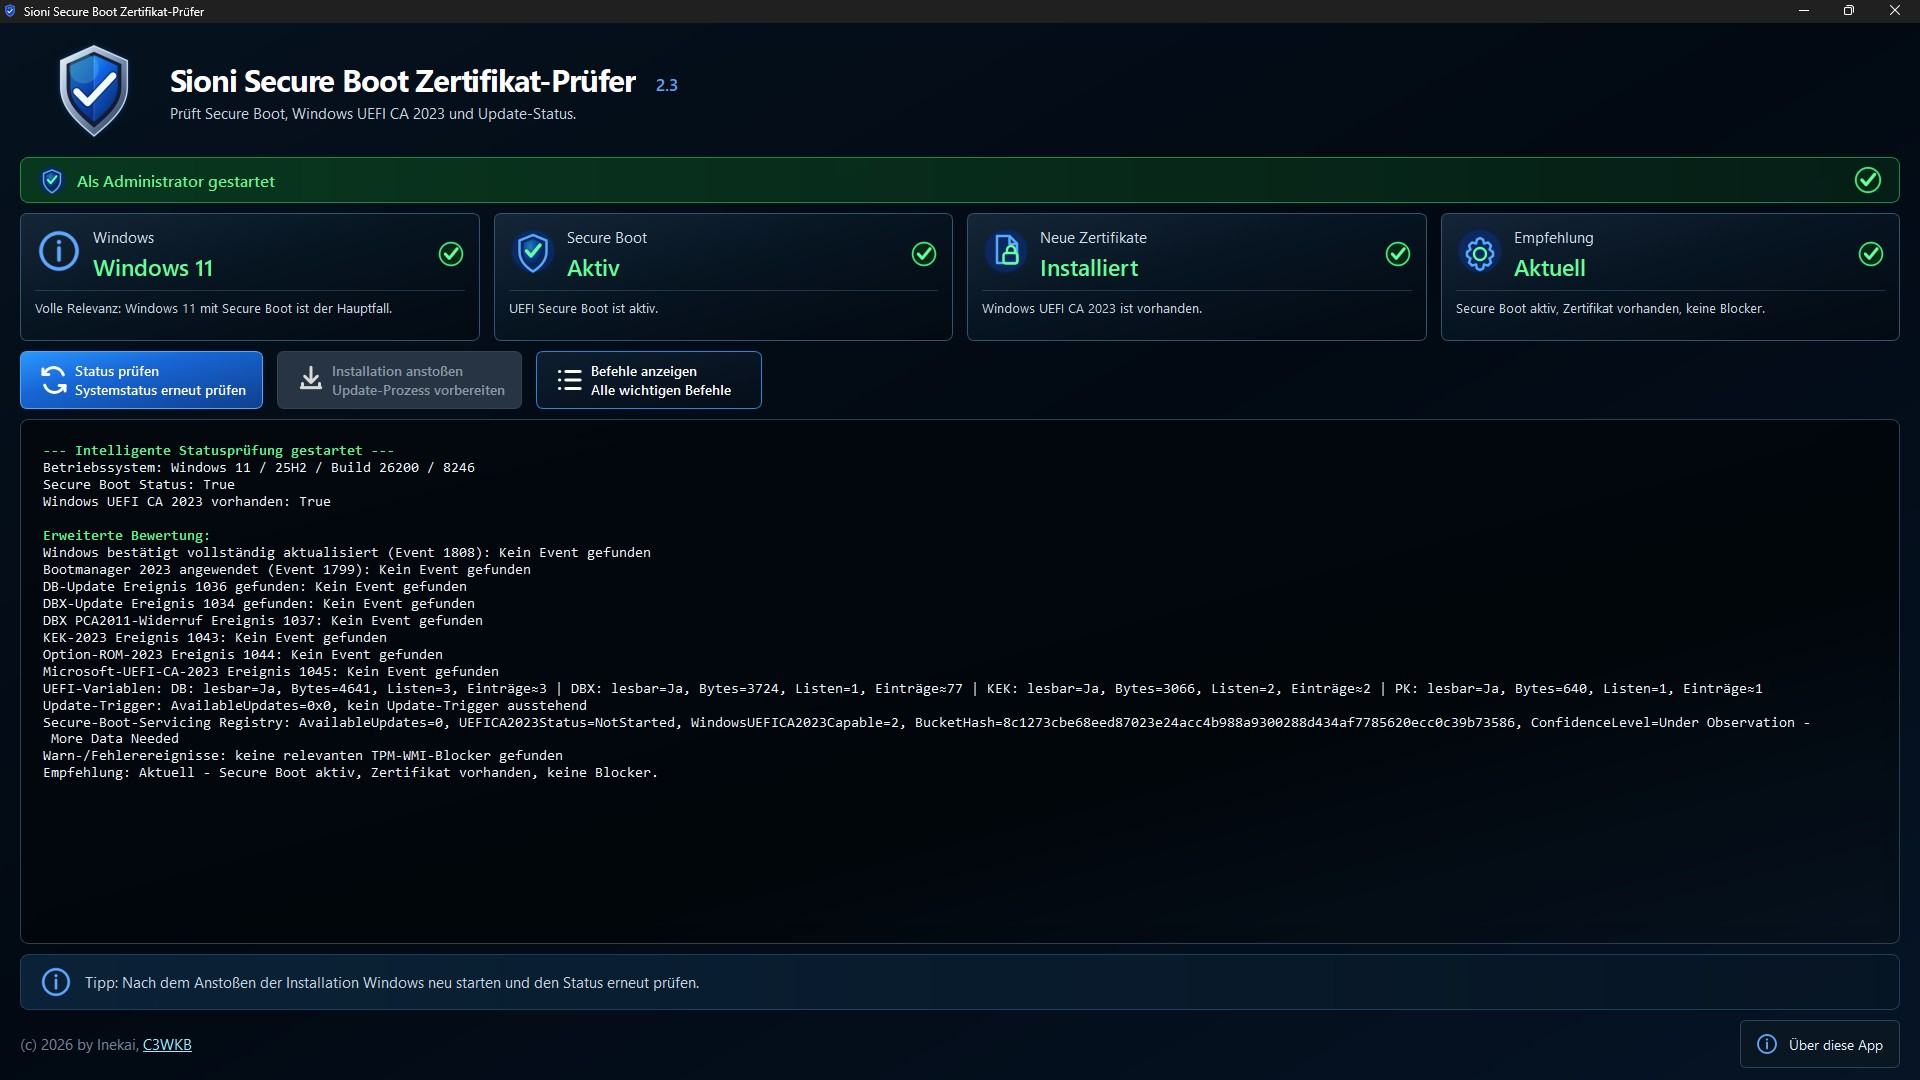Click the Tipp text about restarting Windows
Viewport: 1920px width, 1080px height.
coord(392,983)
